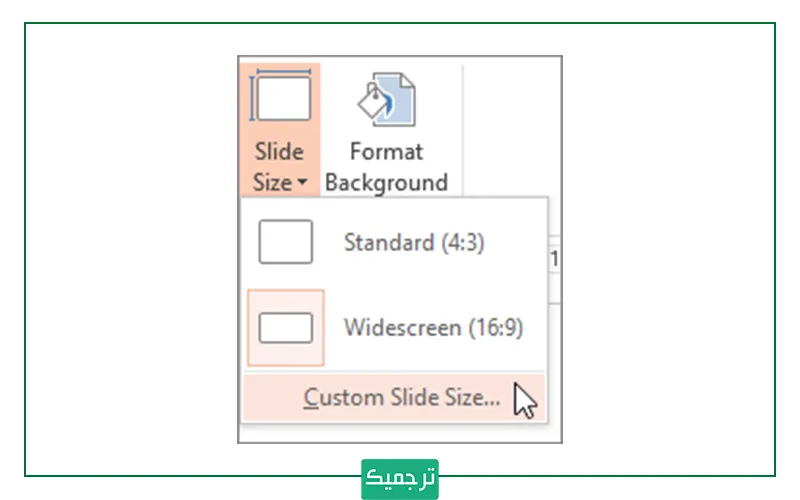Screen dimensions: 800x500
Task: Expand the Slide Size dropdown arrow
Action: [x=303, y=184]
